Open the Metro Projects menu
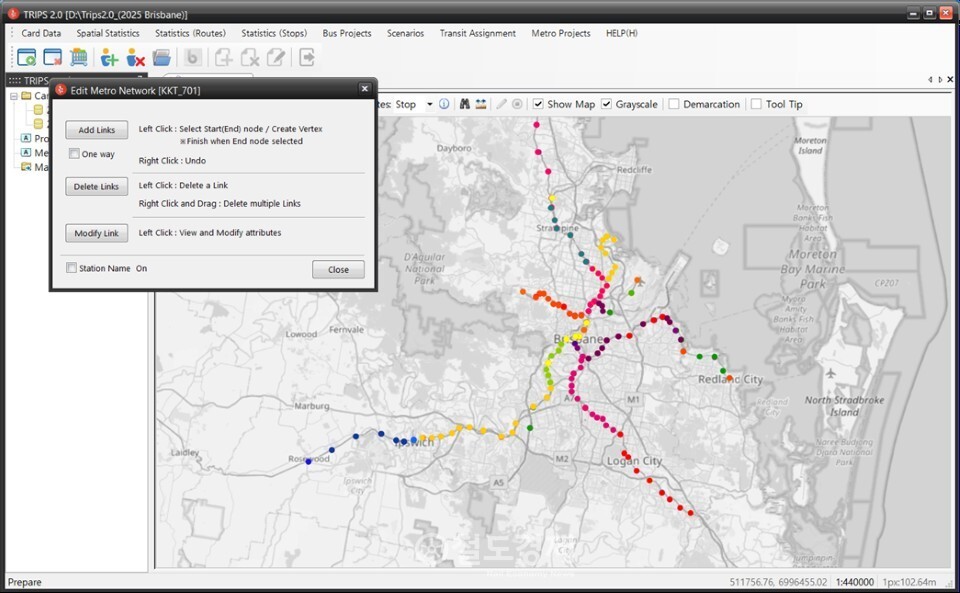The image size is (960, 593). (561, 33)
